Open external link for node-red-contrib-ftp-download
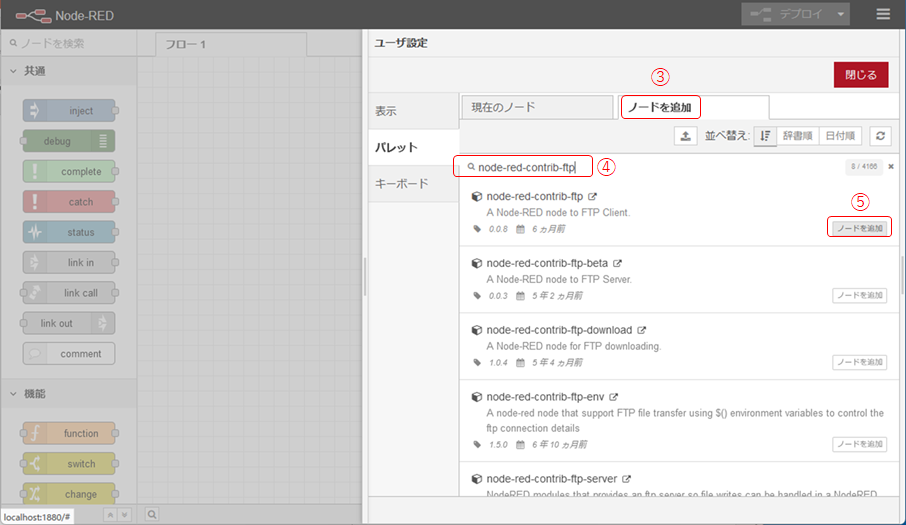 point(642,330)
